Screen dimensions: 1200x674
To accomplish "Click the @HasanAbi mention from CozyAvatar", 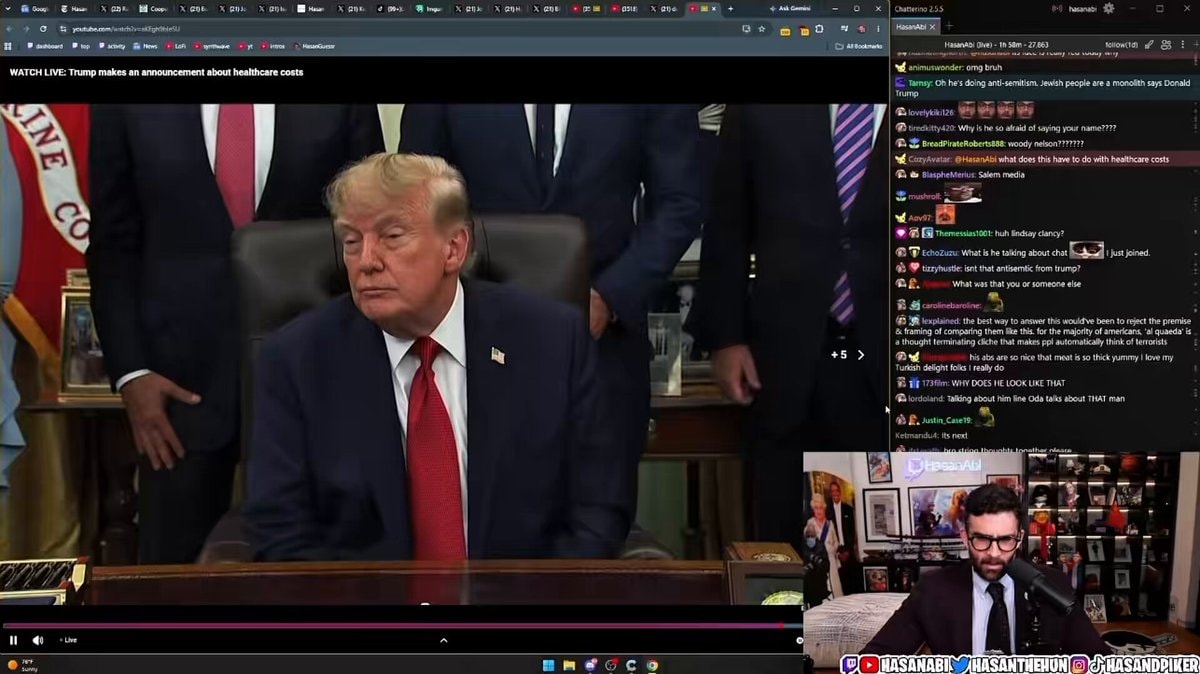I will (x=976, y=159).
